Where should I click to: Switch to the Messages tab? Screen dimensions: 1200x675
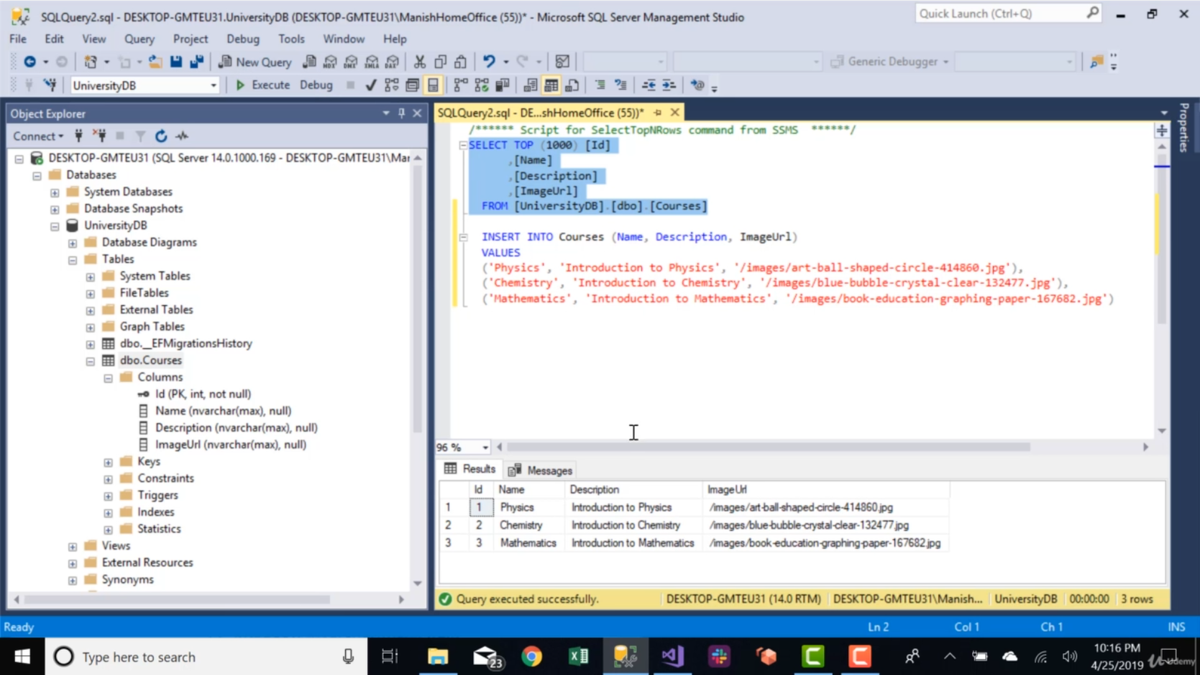coord(540,470)
